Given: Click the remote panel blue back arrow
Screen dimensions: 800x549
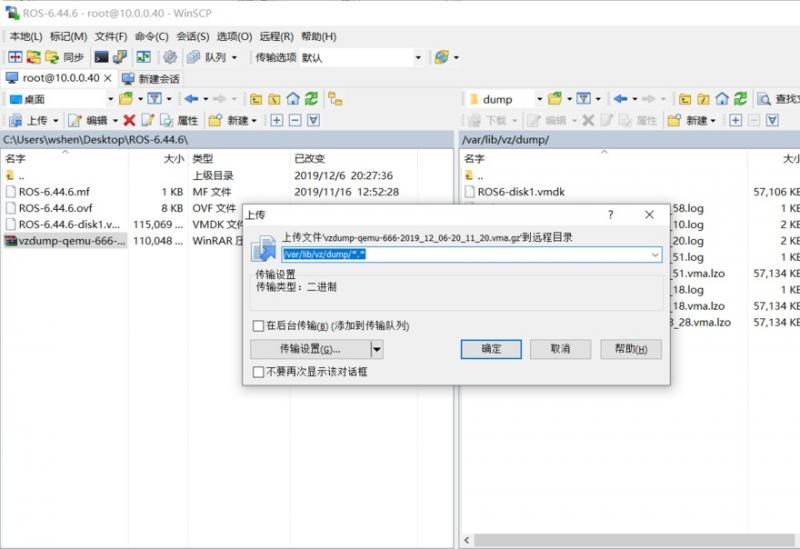Looking at the screenshot, I should pyautogui.click(x=620, y=98).
